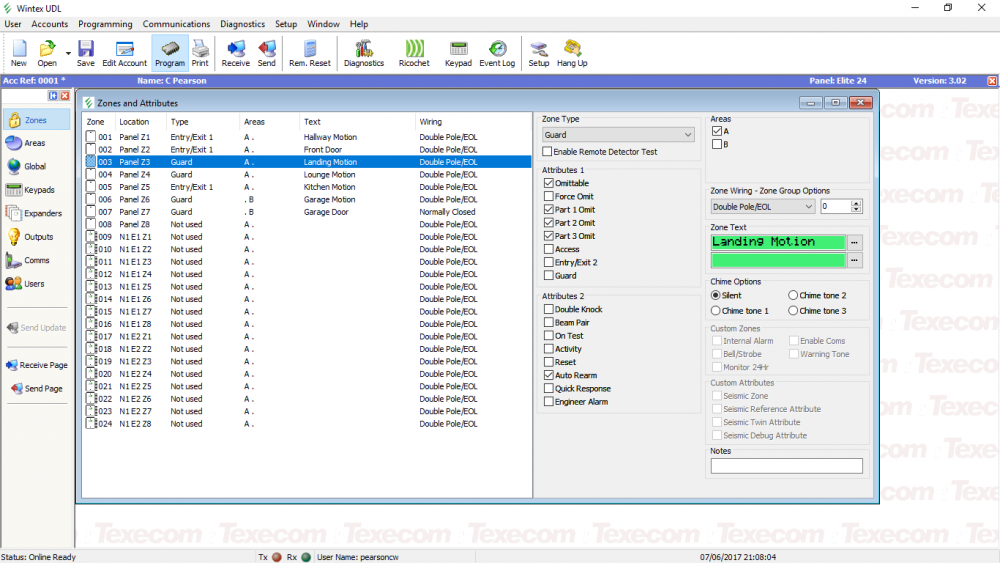Open the Zone Wiring dropdown

tap(808, 207)
